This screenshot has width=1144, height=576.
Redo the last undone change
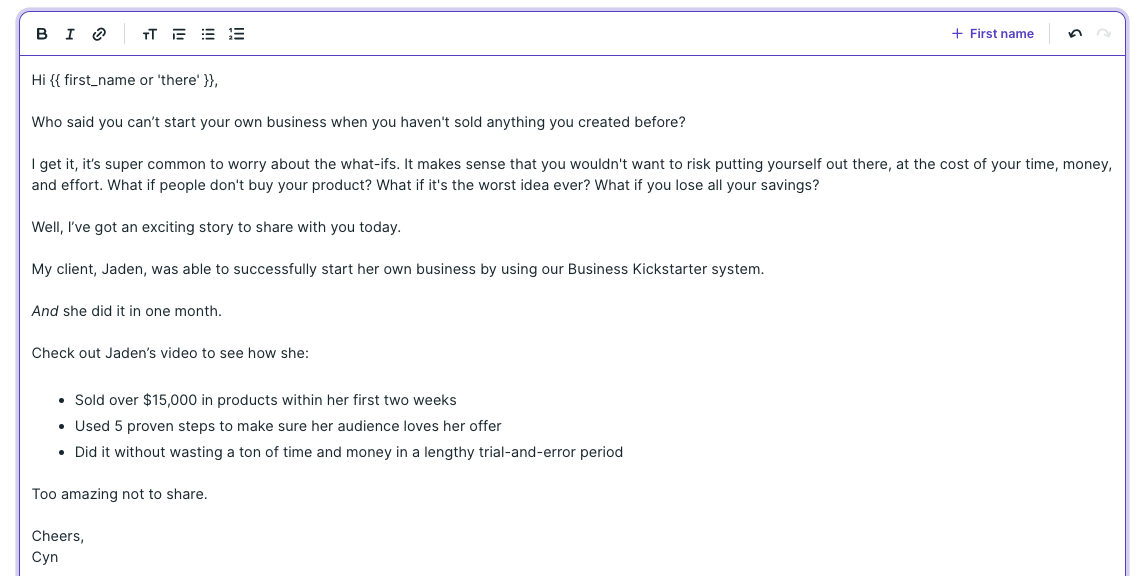(1102, 33)
